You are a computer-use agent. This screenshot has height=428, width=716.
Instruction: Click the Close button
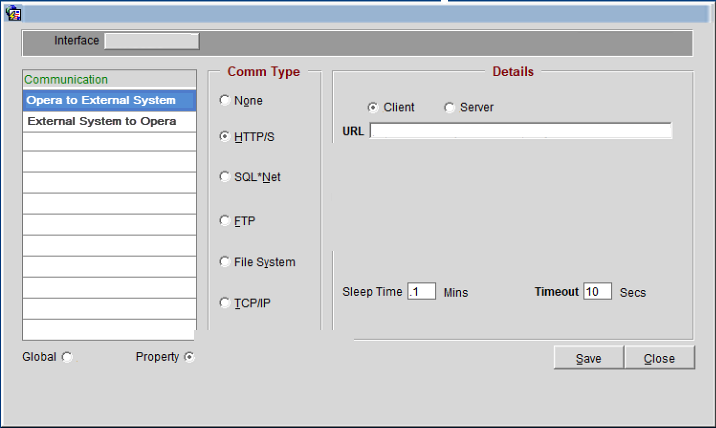coord(659,358)
